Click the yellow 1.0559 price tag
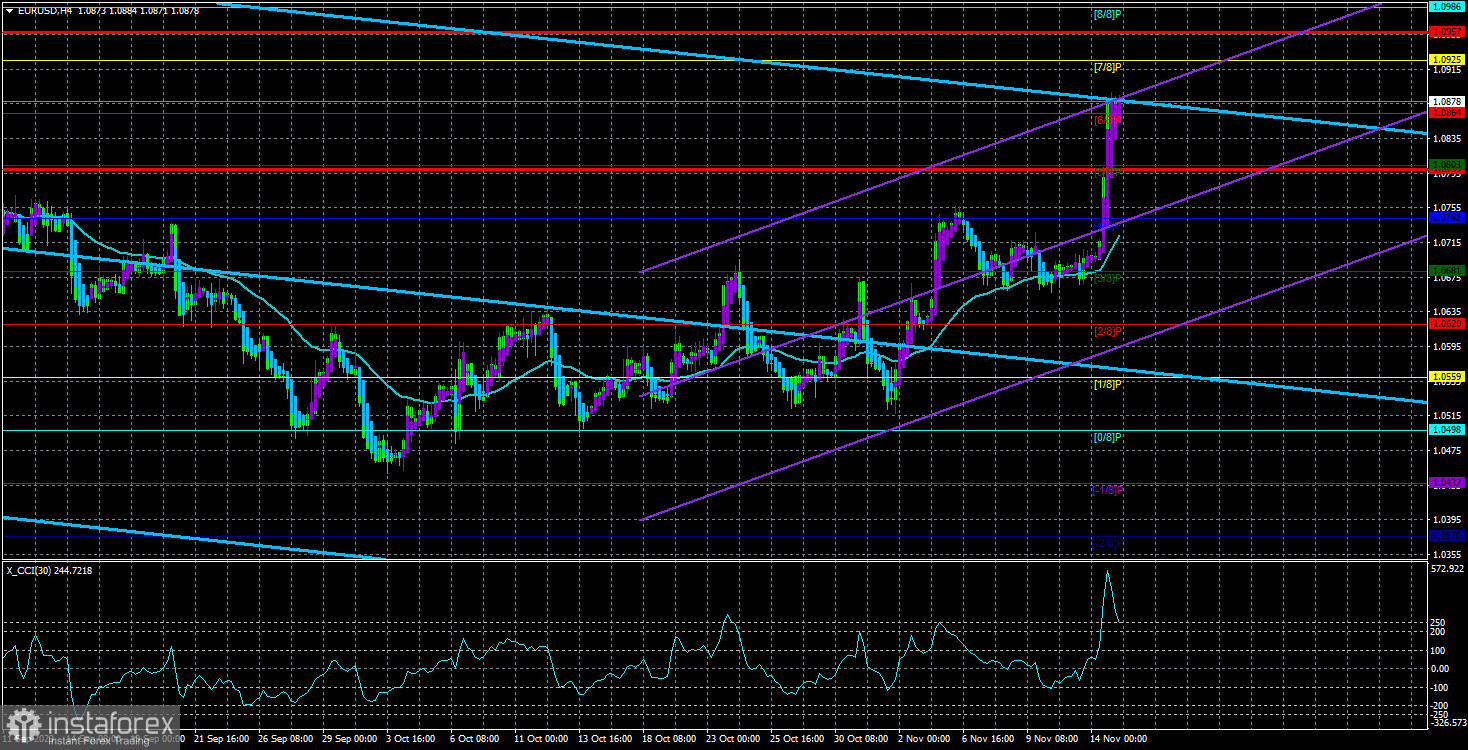The height and width of the screenshot is (750, 1468). (1448, 377)
